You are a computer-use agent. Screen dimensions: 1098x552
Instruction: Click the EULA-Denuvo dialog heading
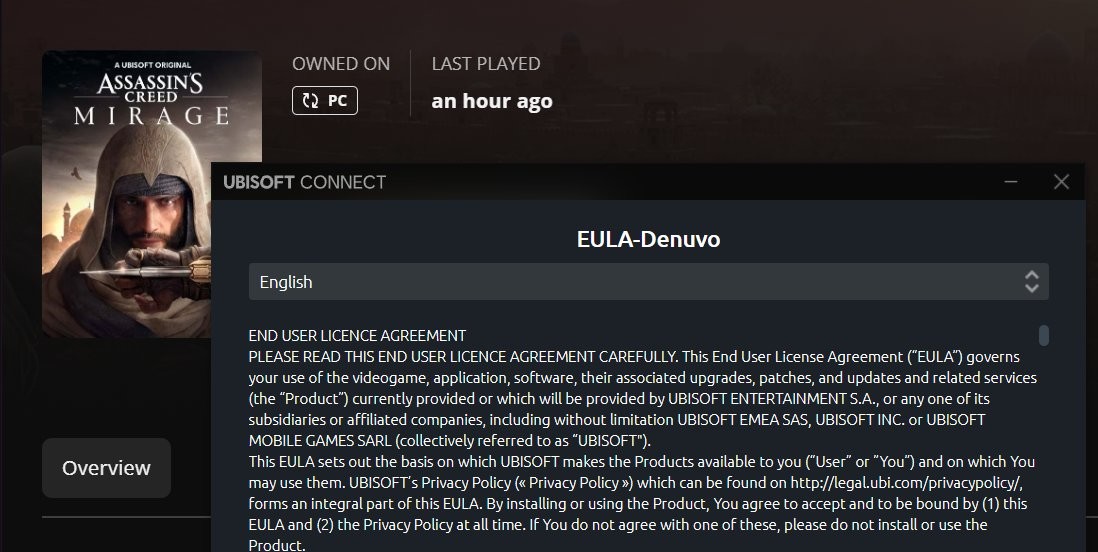tap(648, 239)
